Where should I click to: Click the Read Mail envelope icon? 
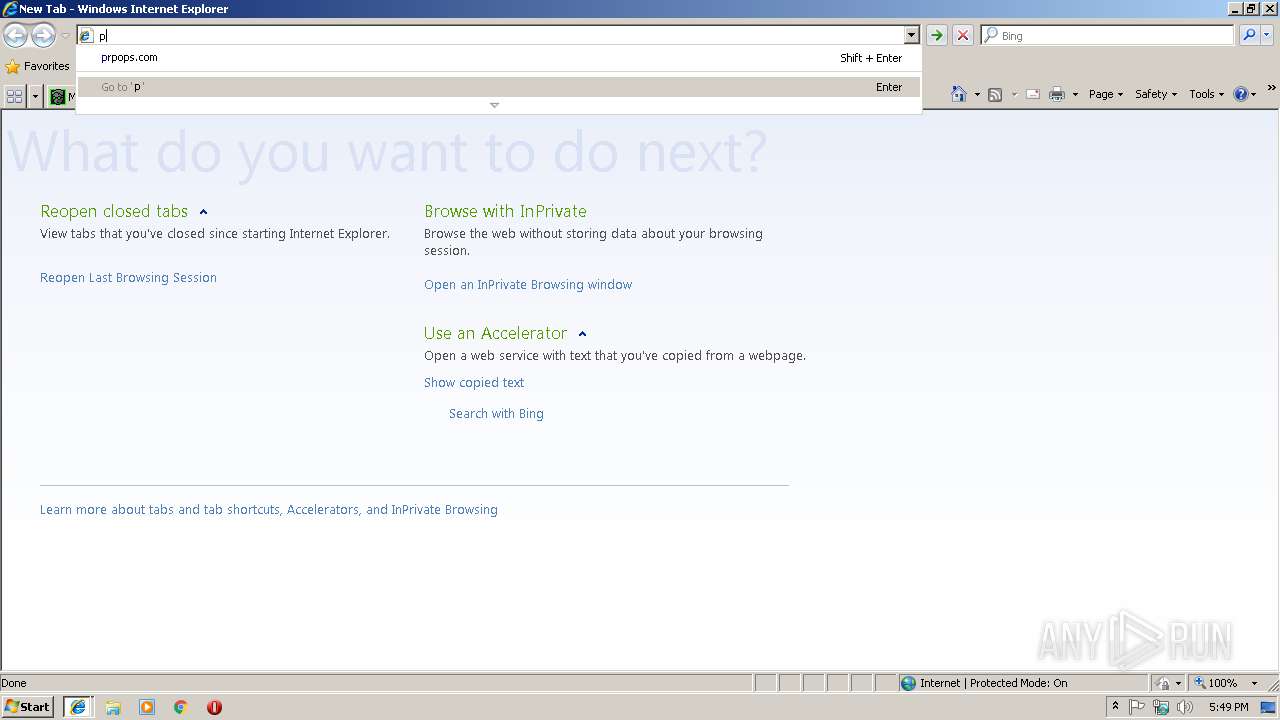pyautogui.click(x=1033, y=94)
